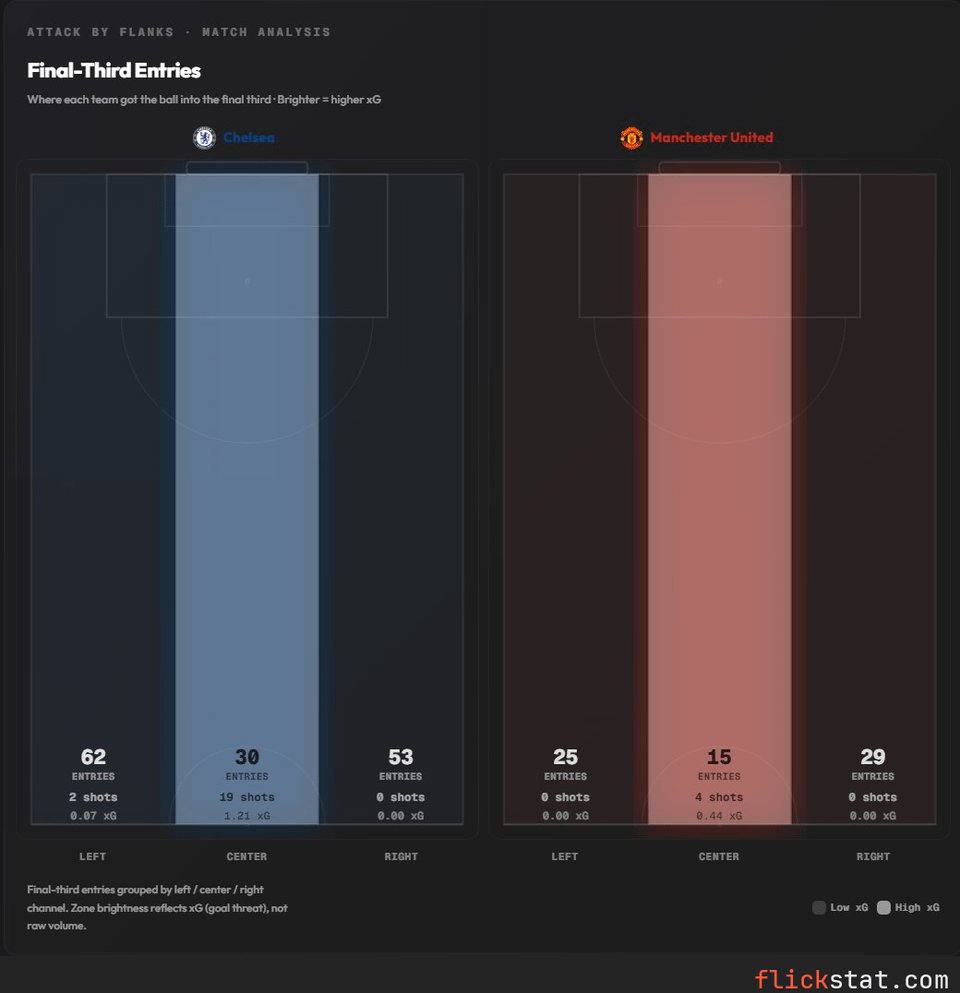Click the High xG legend swatch
This screenshot has width=960, height=993.
[x=884, y=907]
